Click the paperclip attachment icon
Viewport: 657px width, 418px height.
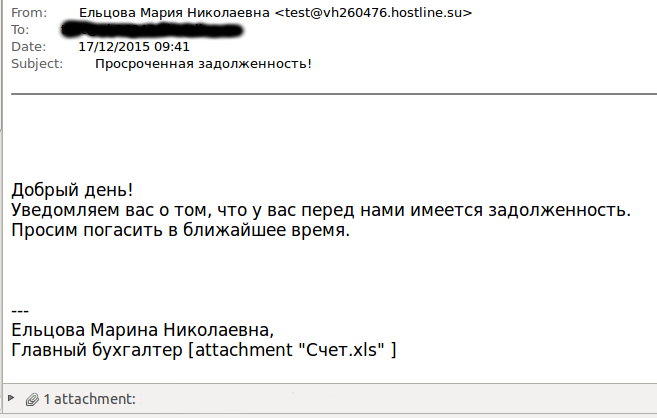click(32, 400)
